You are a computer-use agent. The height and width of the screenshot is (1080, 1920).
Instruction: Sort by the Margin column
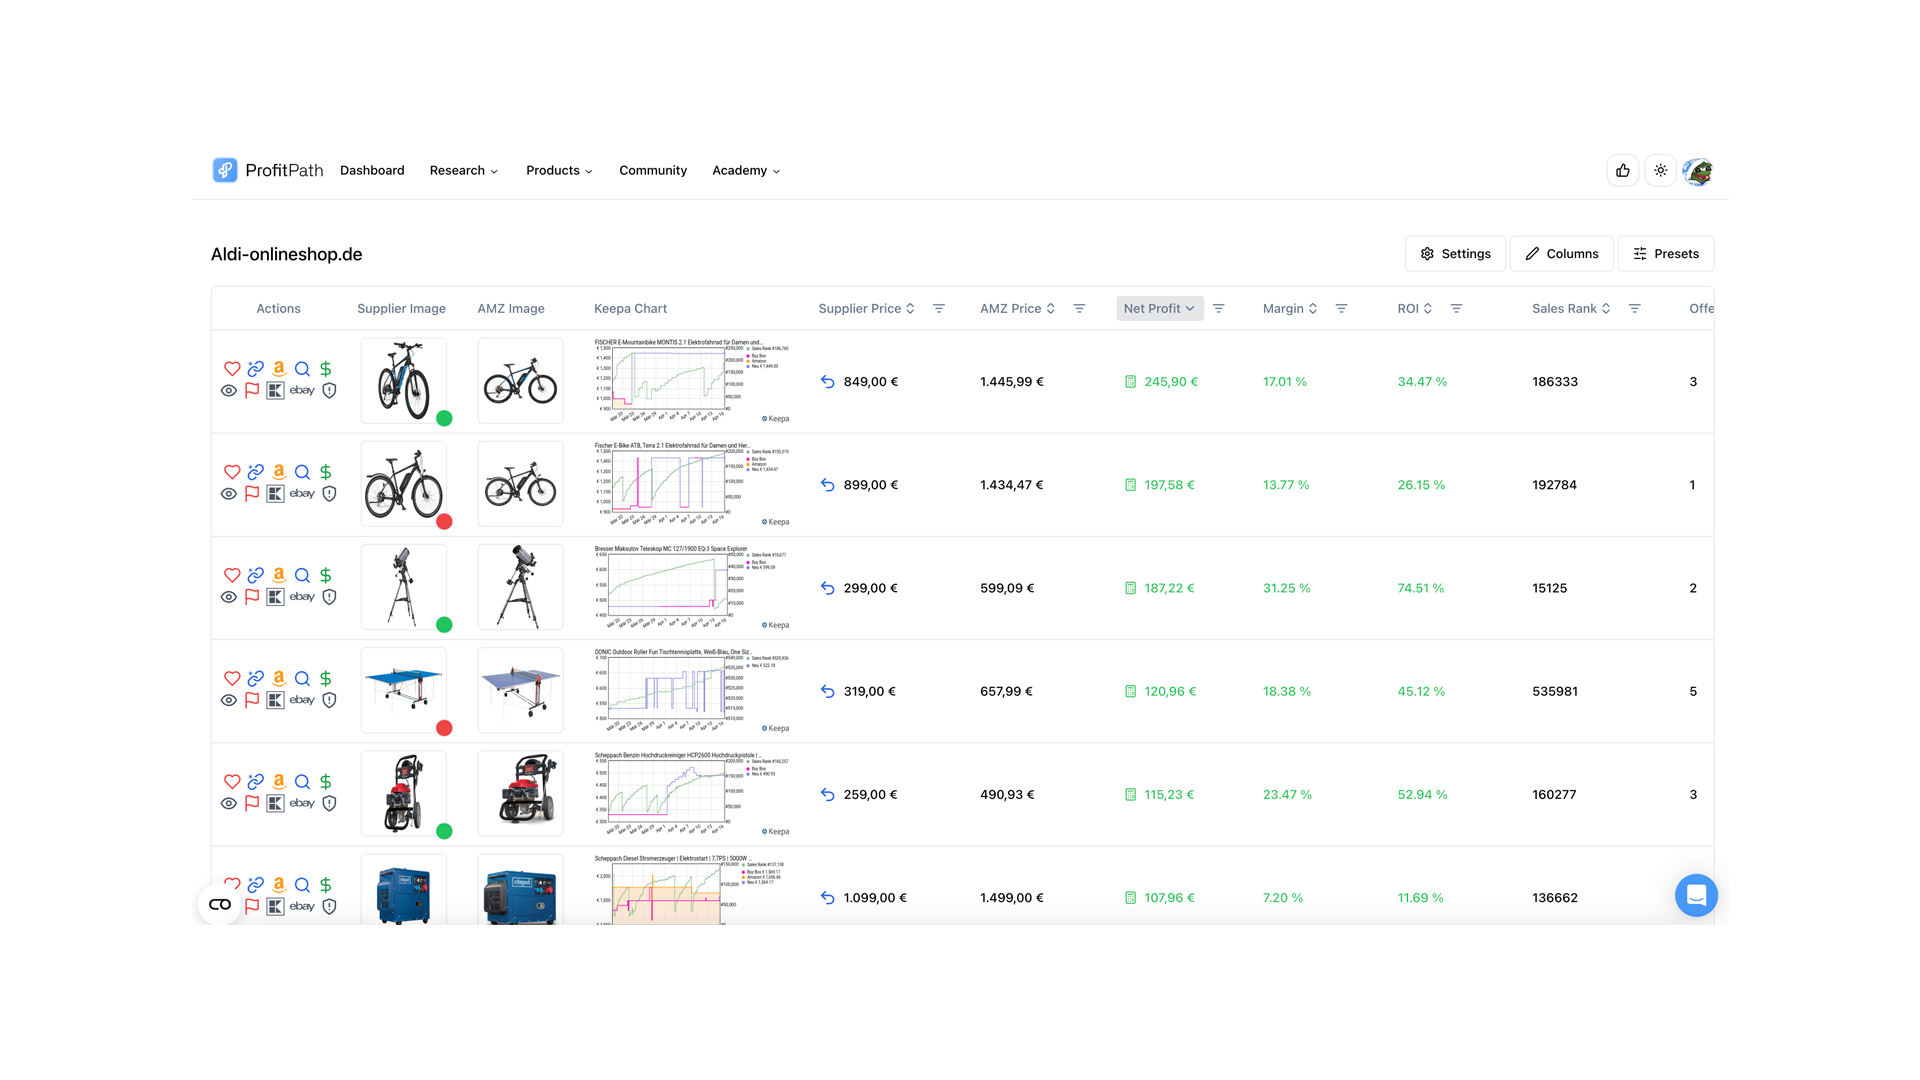click(1290, 309)
